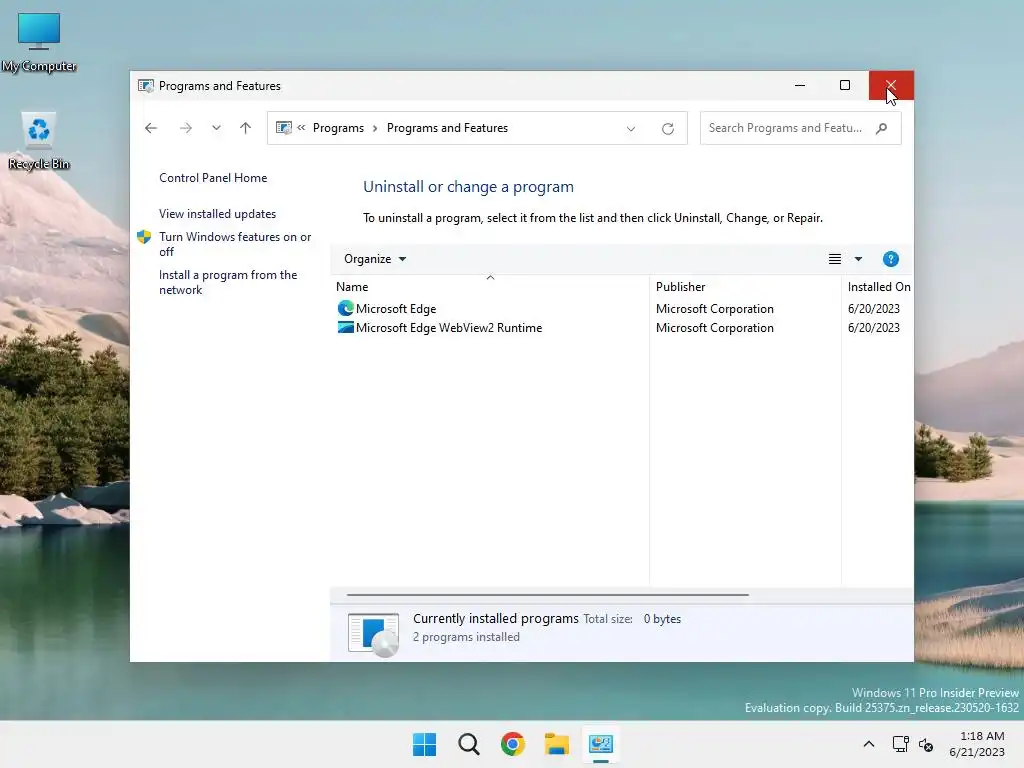Open help with the question mark icon
The height and width of the screenshot is (768, 1024).
[891, 259]
